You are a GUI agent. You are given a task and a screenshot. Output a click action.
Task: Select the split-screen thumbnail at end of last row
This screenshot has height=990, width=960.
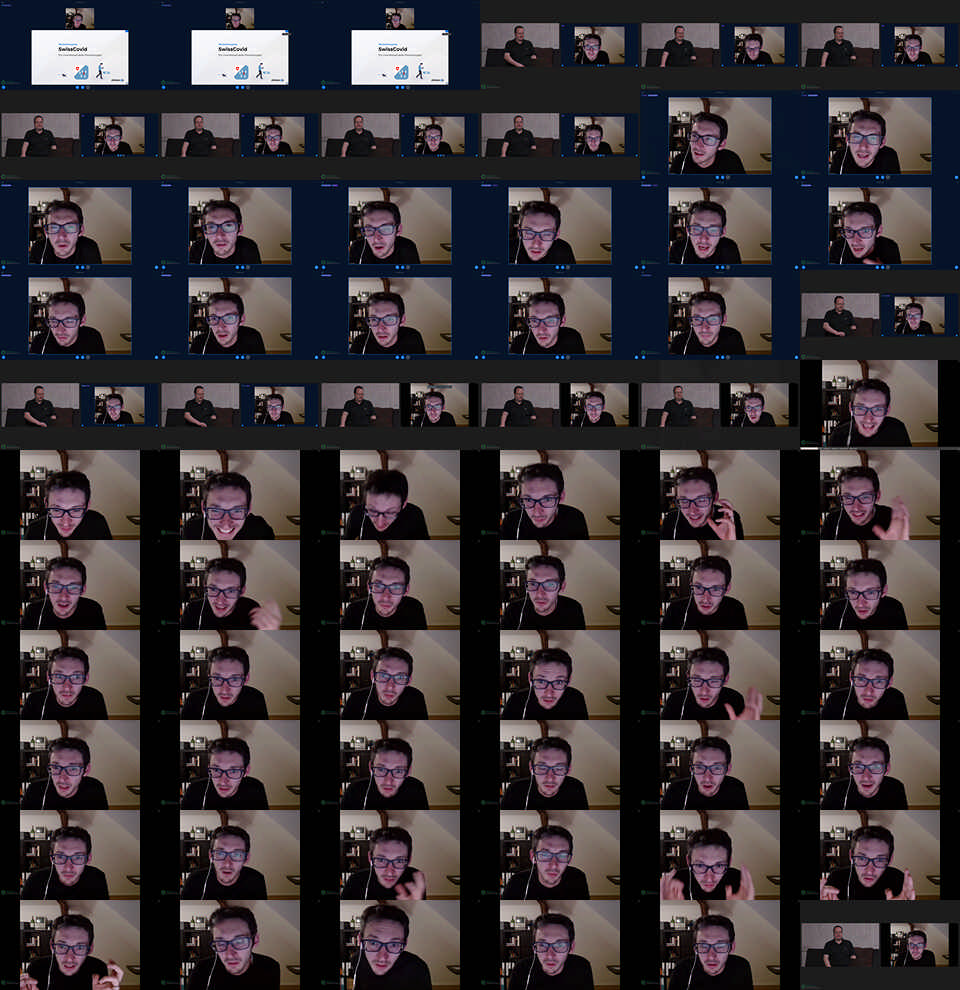pyautogui.click(x=880, y=945)
